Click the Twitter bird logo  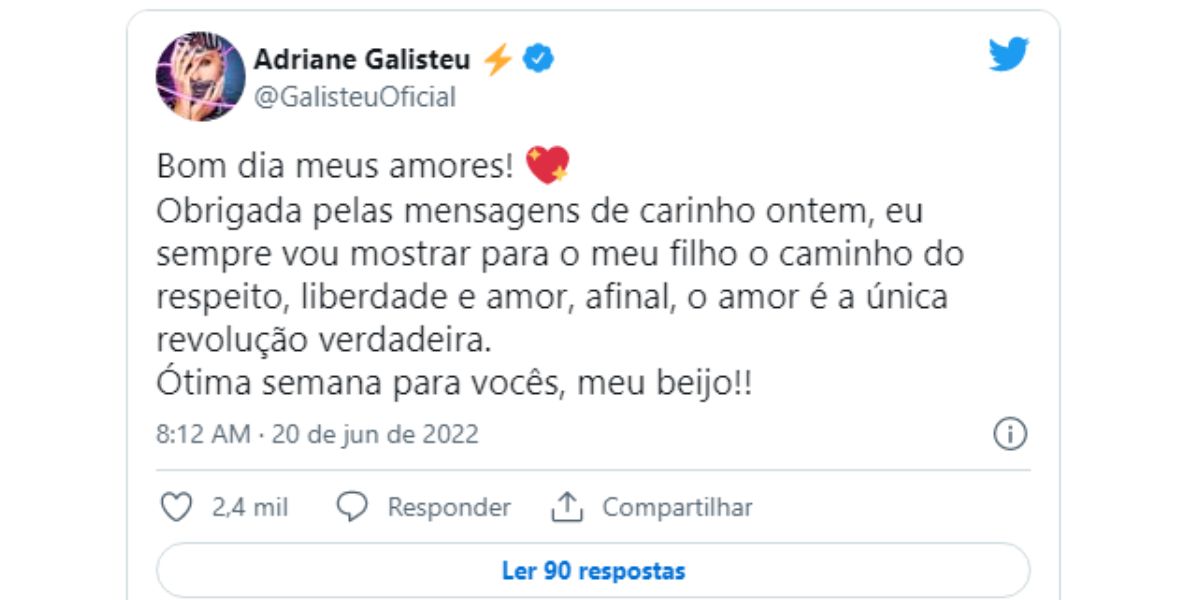point(1009,55)
